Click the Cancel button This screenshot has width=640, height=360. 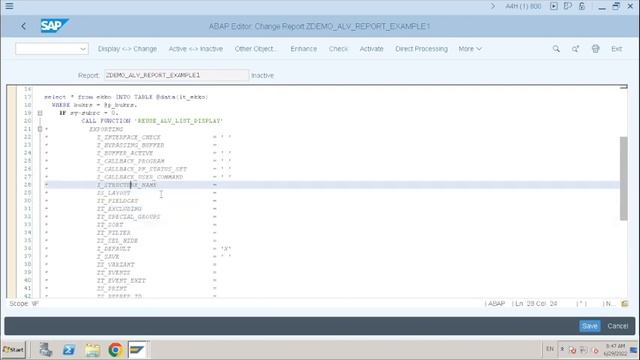(618, 326)
